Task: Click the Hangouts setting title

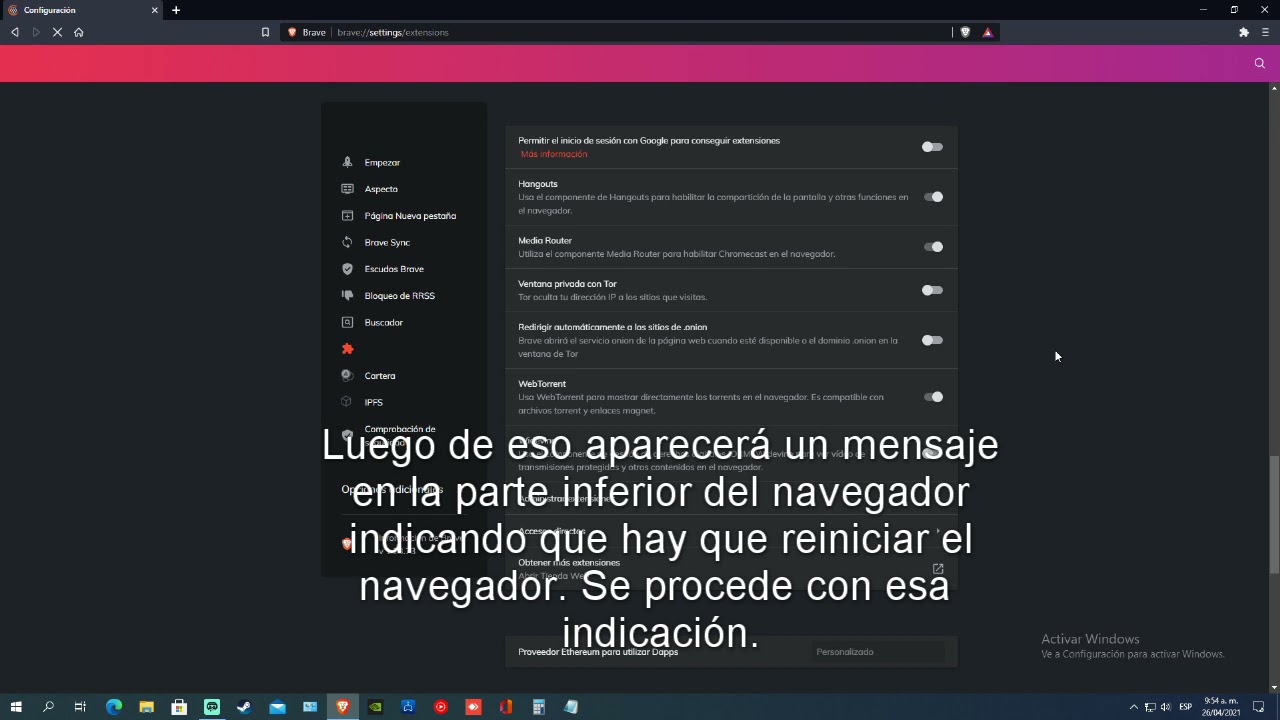Action: coord(538,184)
